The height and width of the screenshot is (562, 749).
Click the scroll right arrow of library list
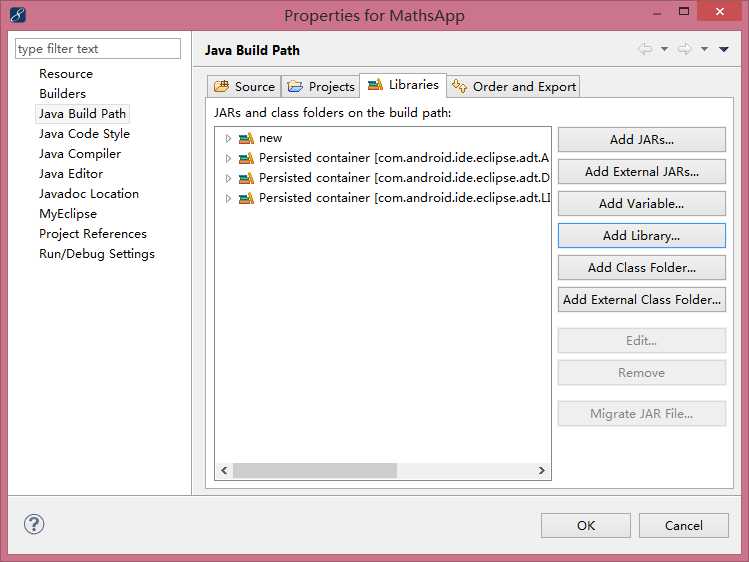542,470
